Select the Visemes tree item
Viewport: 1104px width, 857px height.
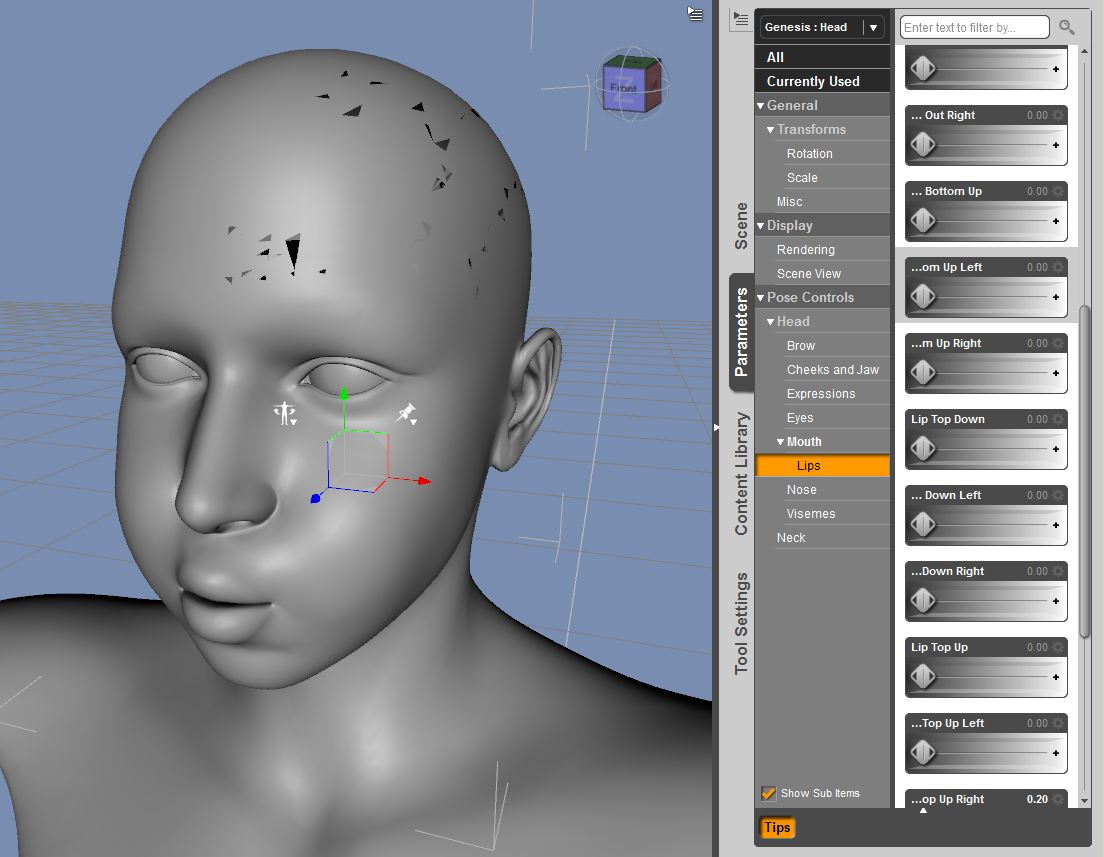(810, 513)
